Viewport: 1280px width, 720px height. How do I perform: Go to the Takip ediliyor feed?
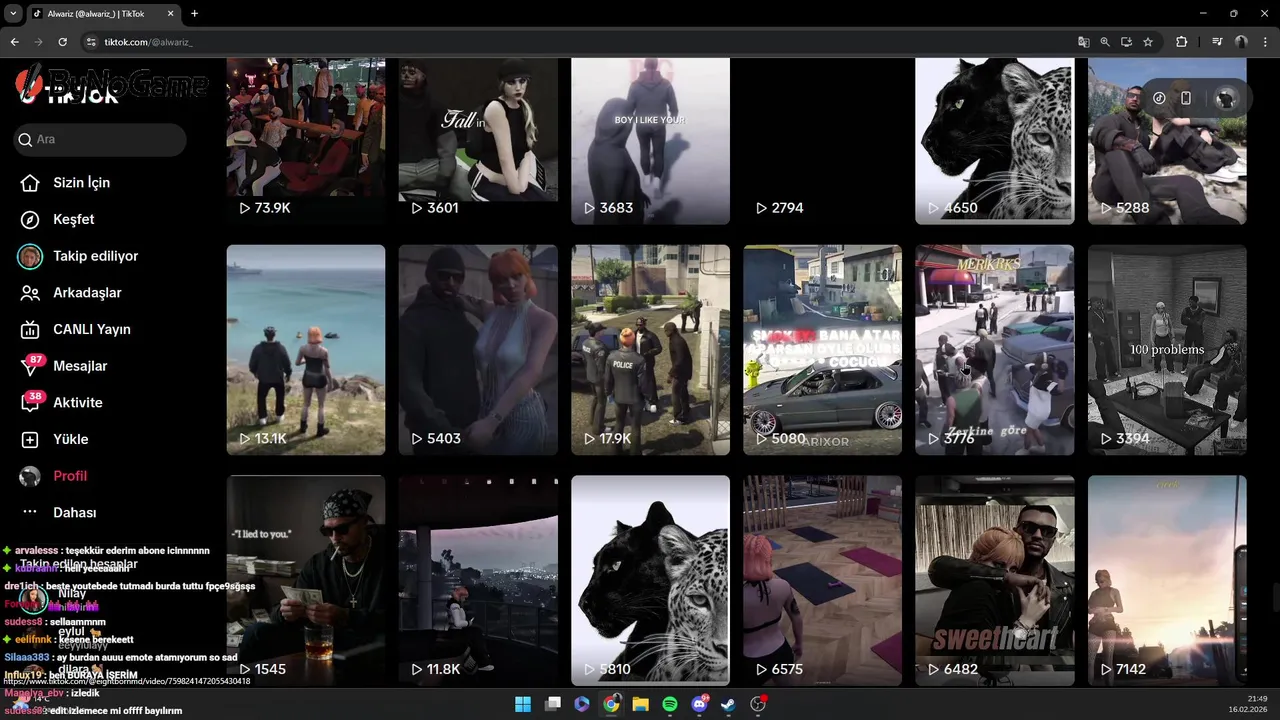(79, 256)
